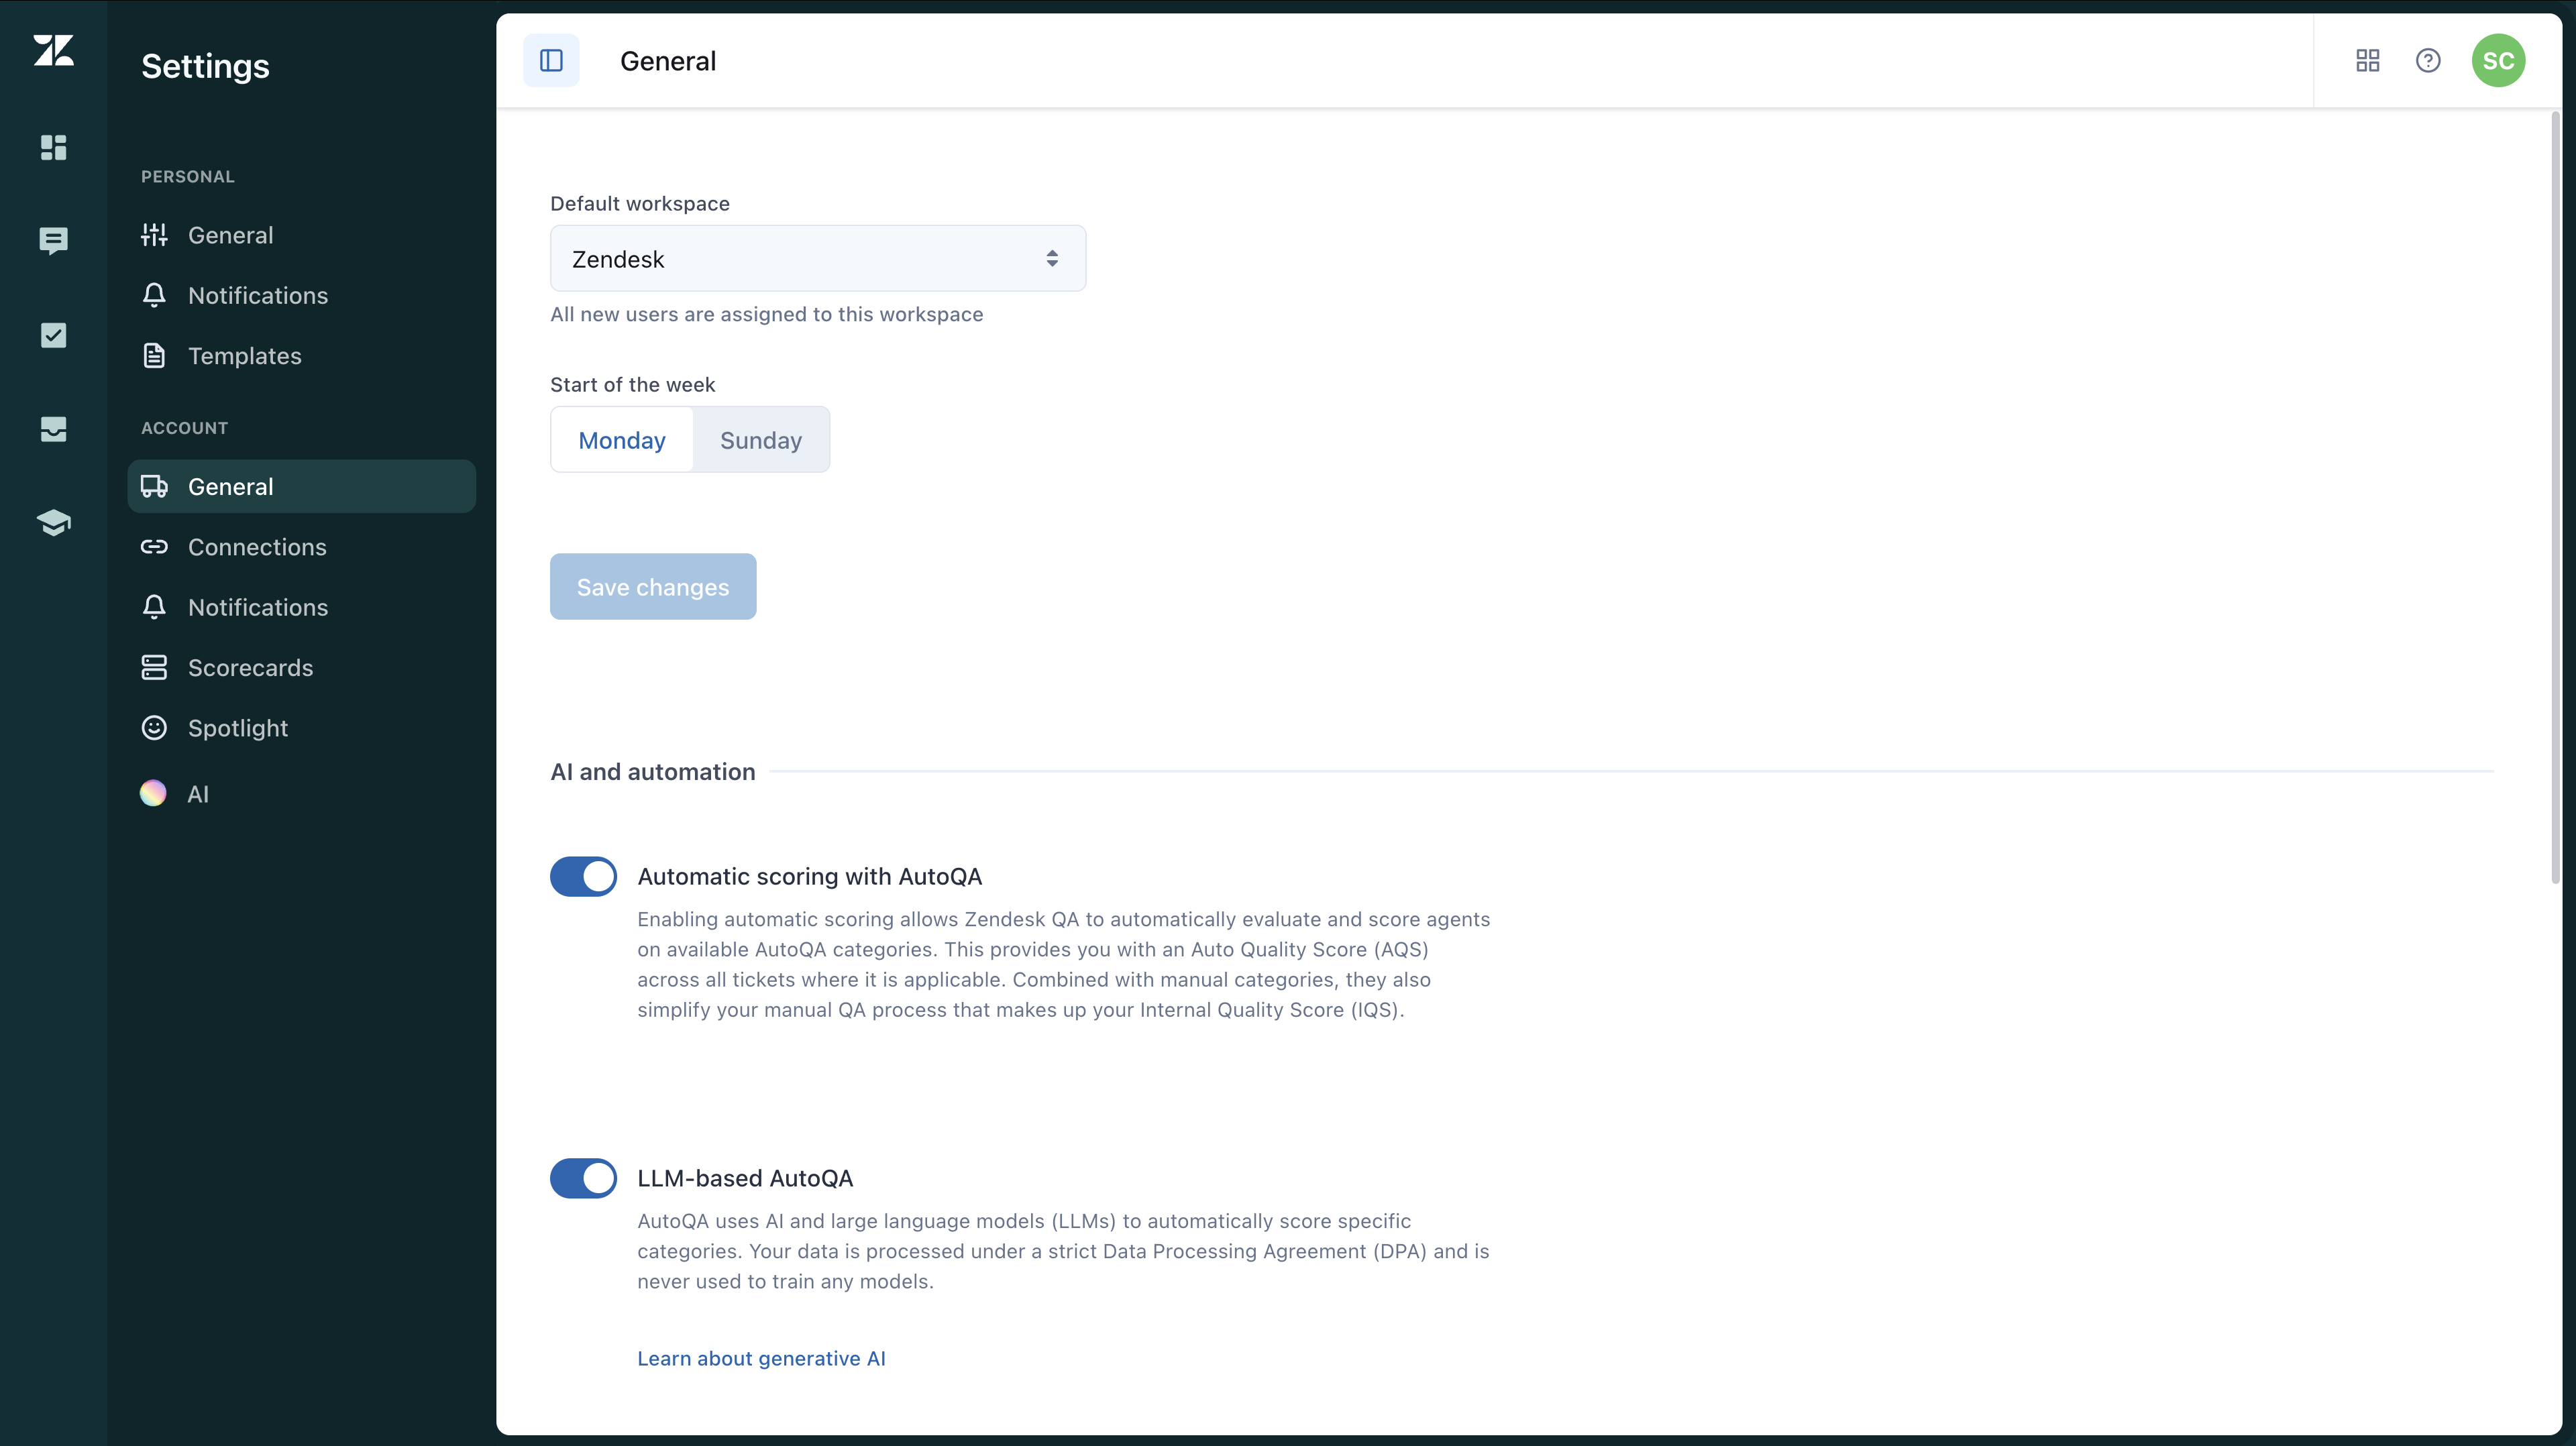Click smiley icon beside Spotlight
2576x1446 pixels.
coord(154,728)
